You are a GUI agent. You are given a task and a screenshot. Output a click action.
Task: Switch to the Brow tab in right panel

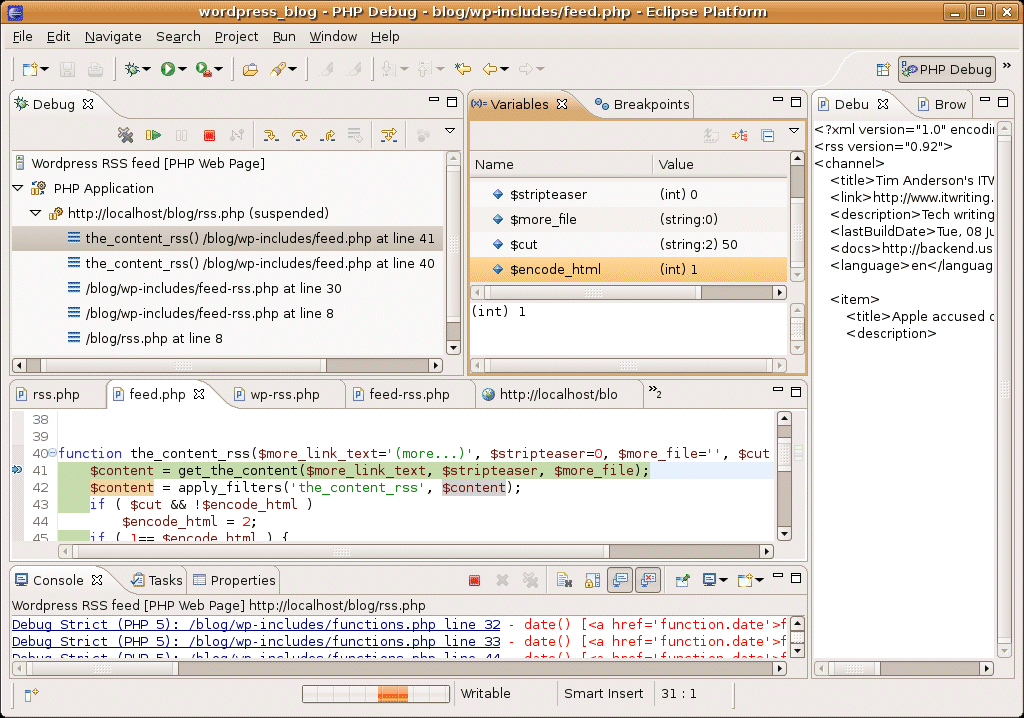[x=942, y=105]
